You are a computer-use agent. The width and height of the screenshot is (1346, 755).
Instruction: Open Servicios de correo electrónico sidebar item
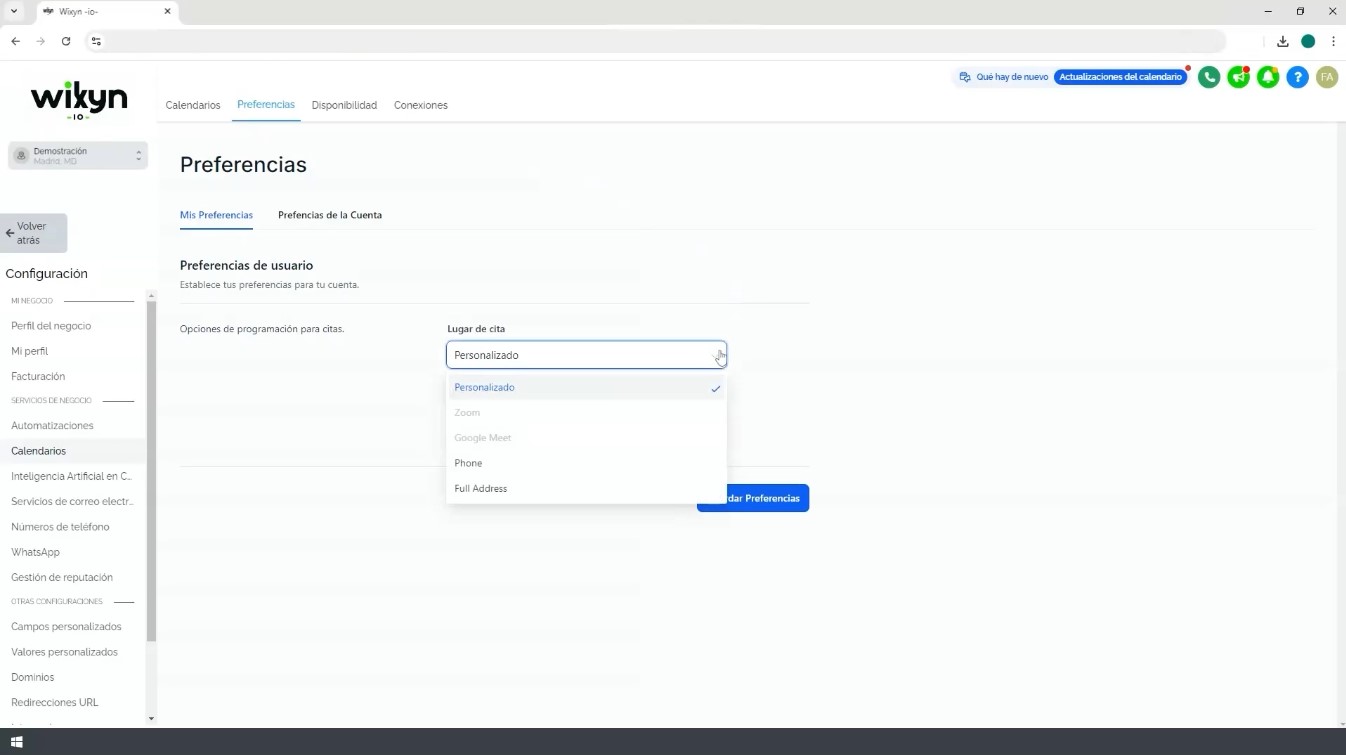point(72,502)
